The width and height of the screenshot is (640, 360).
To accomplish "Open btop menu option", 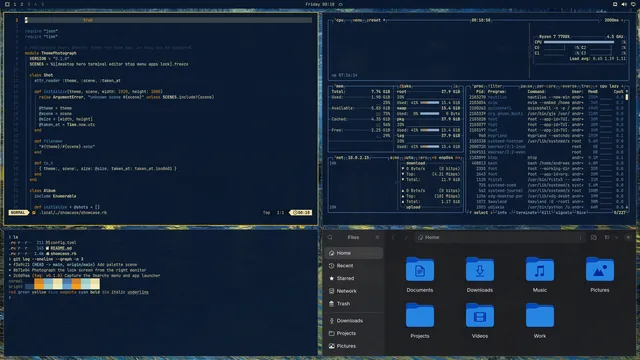I will (x=357, y=20).
